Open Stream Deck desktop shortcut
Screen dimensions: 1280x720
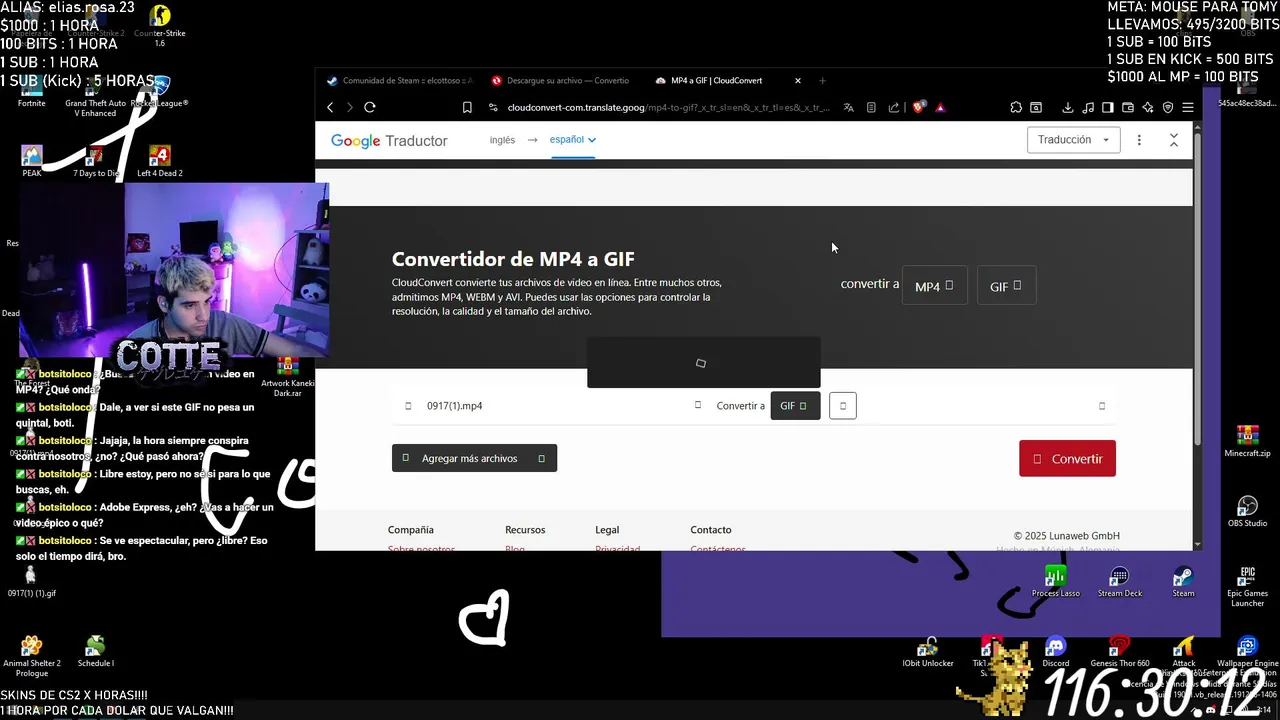tap(1120, 581)
